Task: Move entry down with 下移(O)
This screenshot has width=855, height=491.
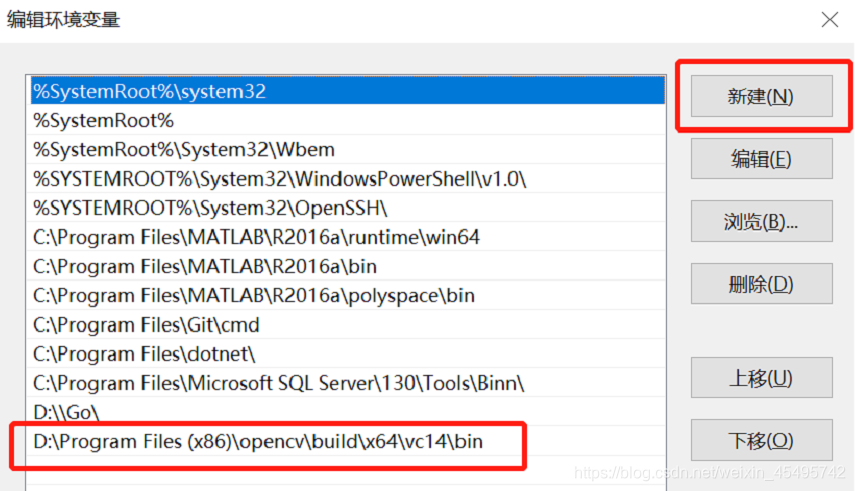Action: tap(761, 440)
